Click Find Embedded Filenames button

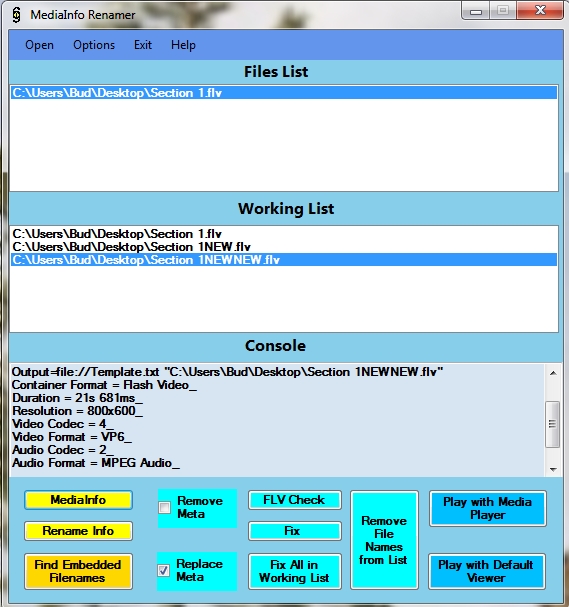point(78,571)
